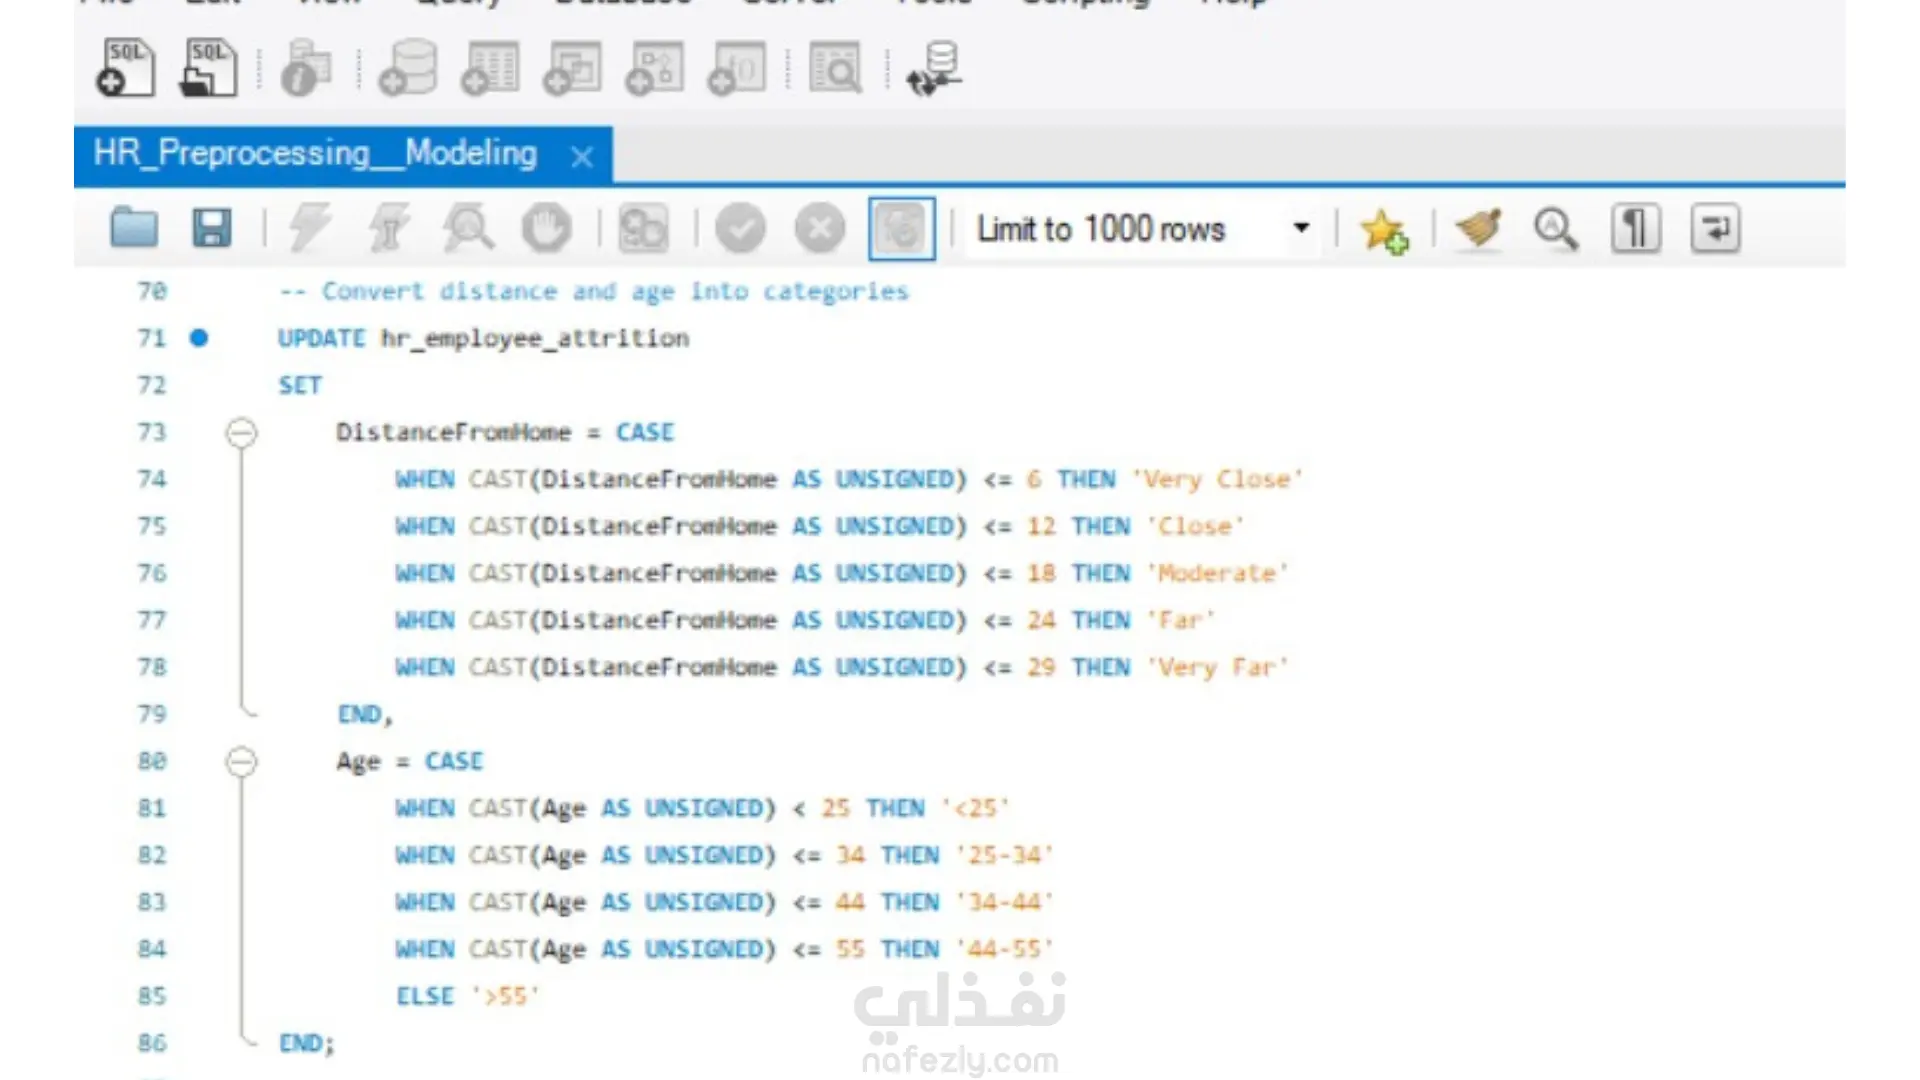Image resolution: width=1920 pixels, height=1080 pixels.
Task: Save the script with floppy icon
Action: (x=211, y=229)
